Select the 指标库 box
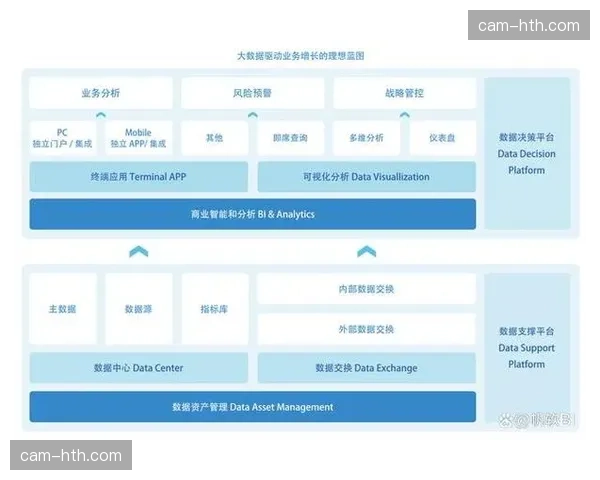 214,309
